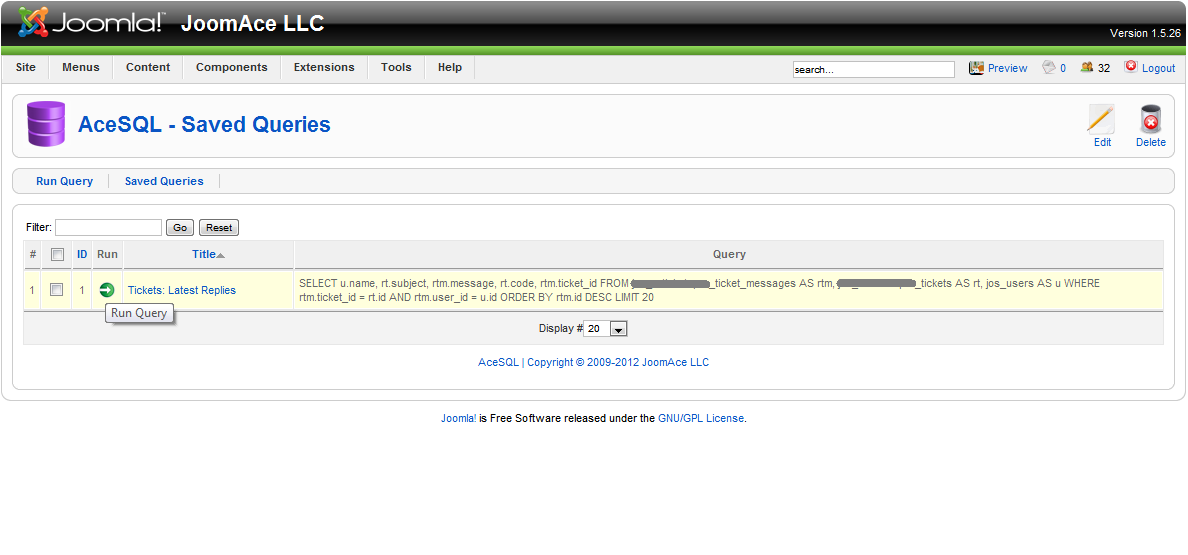
Task: Sort by the ID column header
Action: click(83, 254)
